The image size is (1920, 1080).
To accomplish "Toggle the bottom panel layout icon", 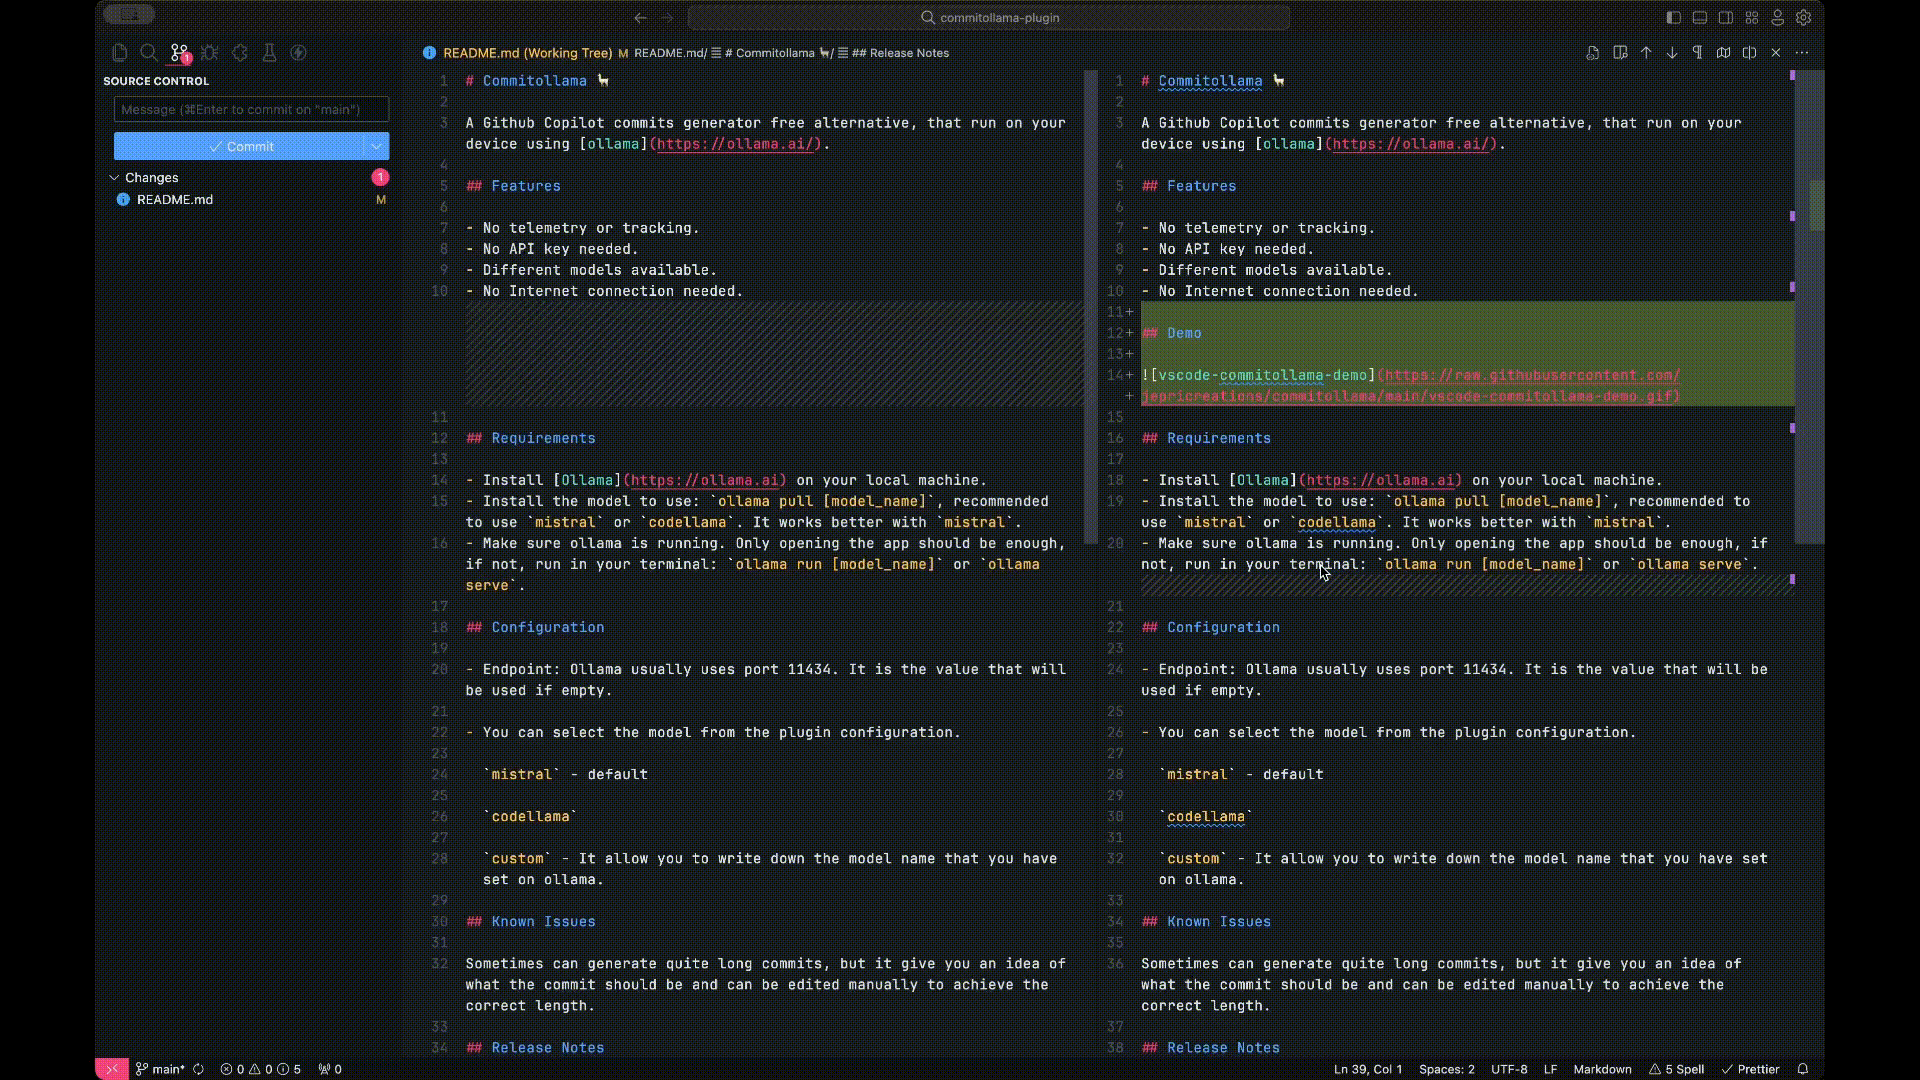I will tap(1699, 17).
